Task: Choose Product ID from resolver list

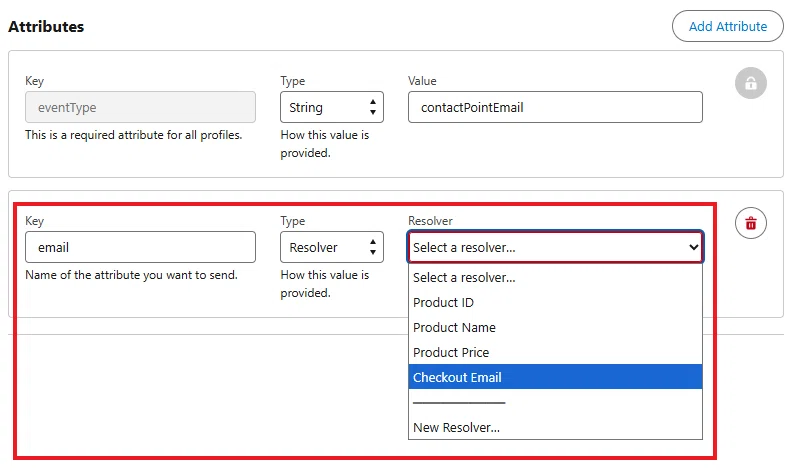Action: pyautogui.click(x=555, y=302)
